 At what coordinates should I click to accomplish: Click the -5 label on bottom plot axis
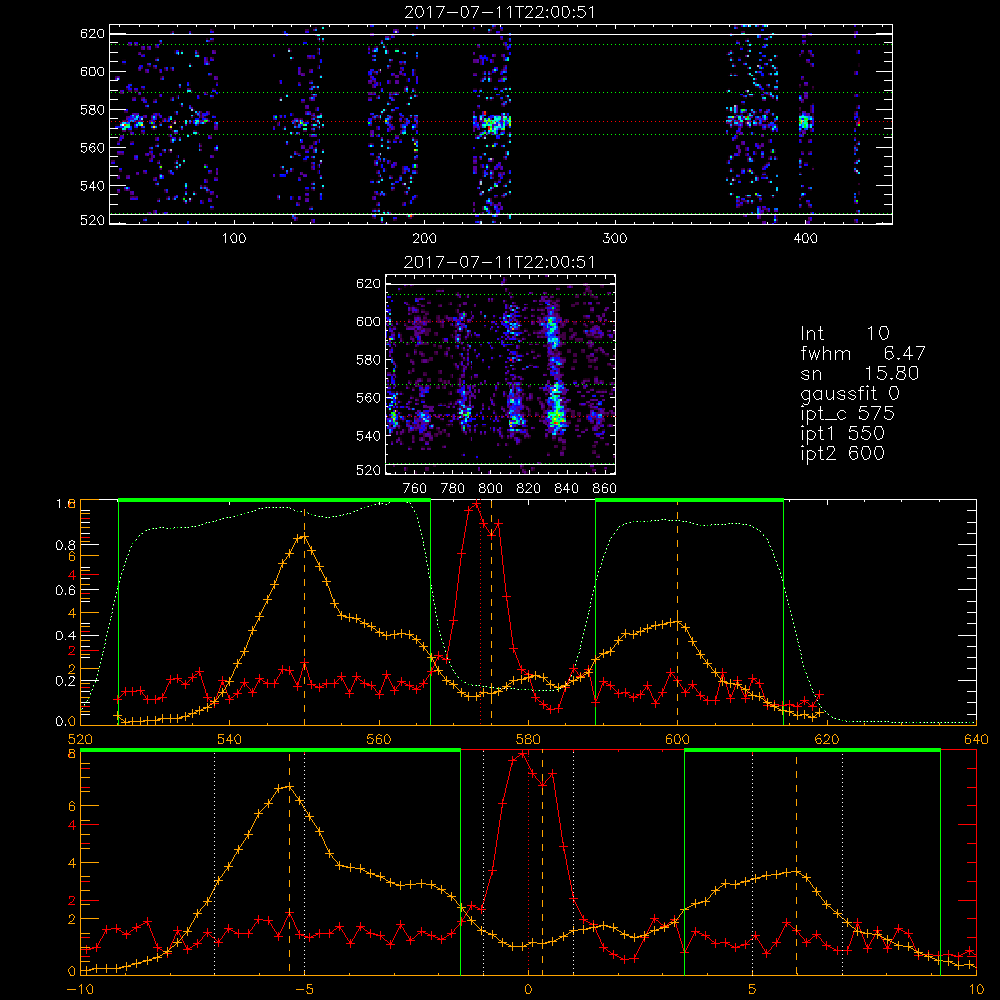pos(304,990)
